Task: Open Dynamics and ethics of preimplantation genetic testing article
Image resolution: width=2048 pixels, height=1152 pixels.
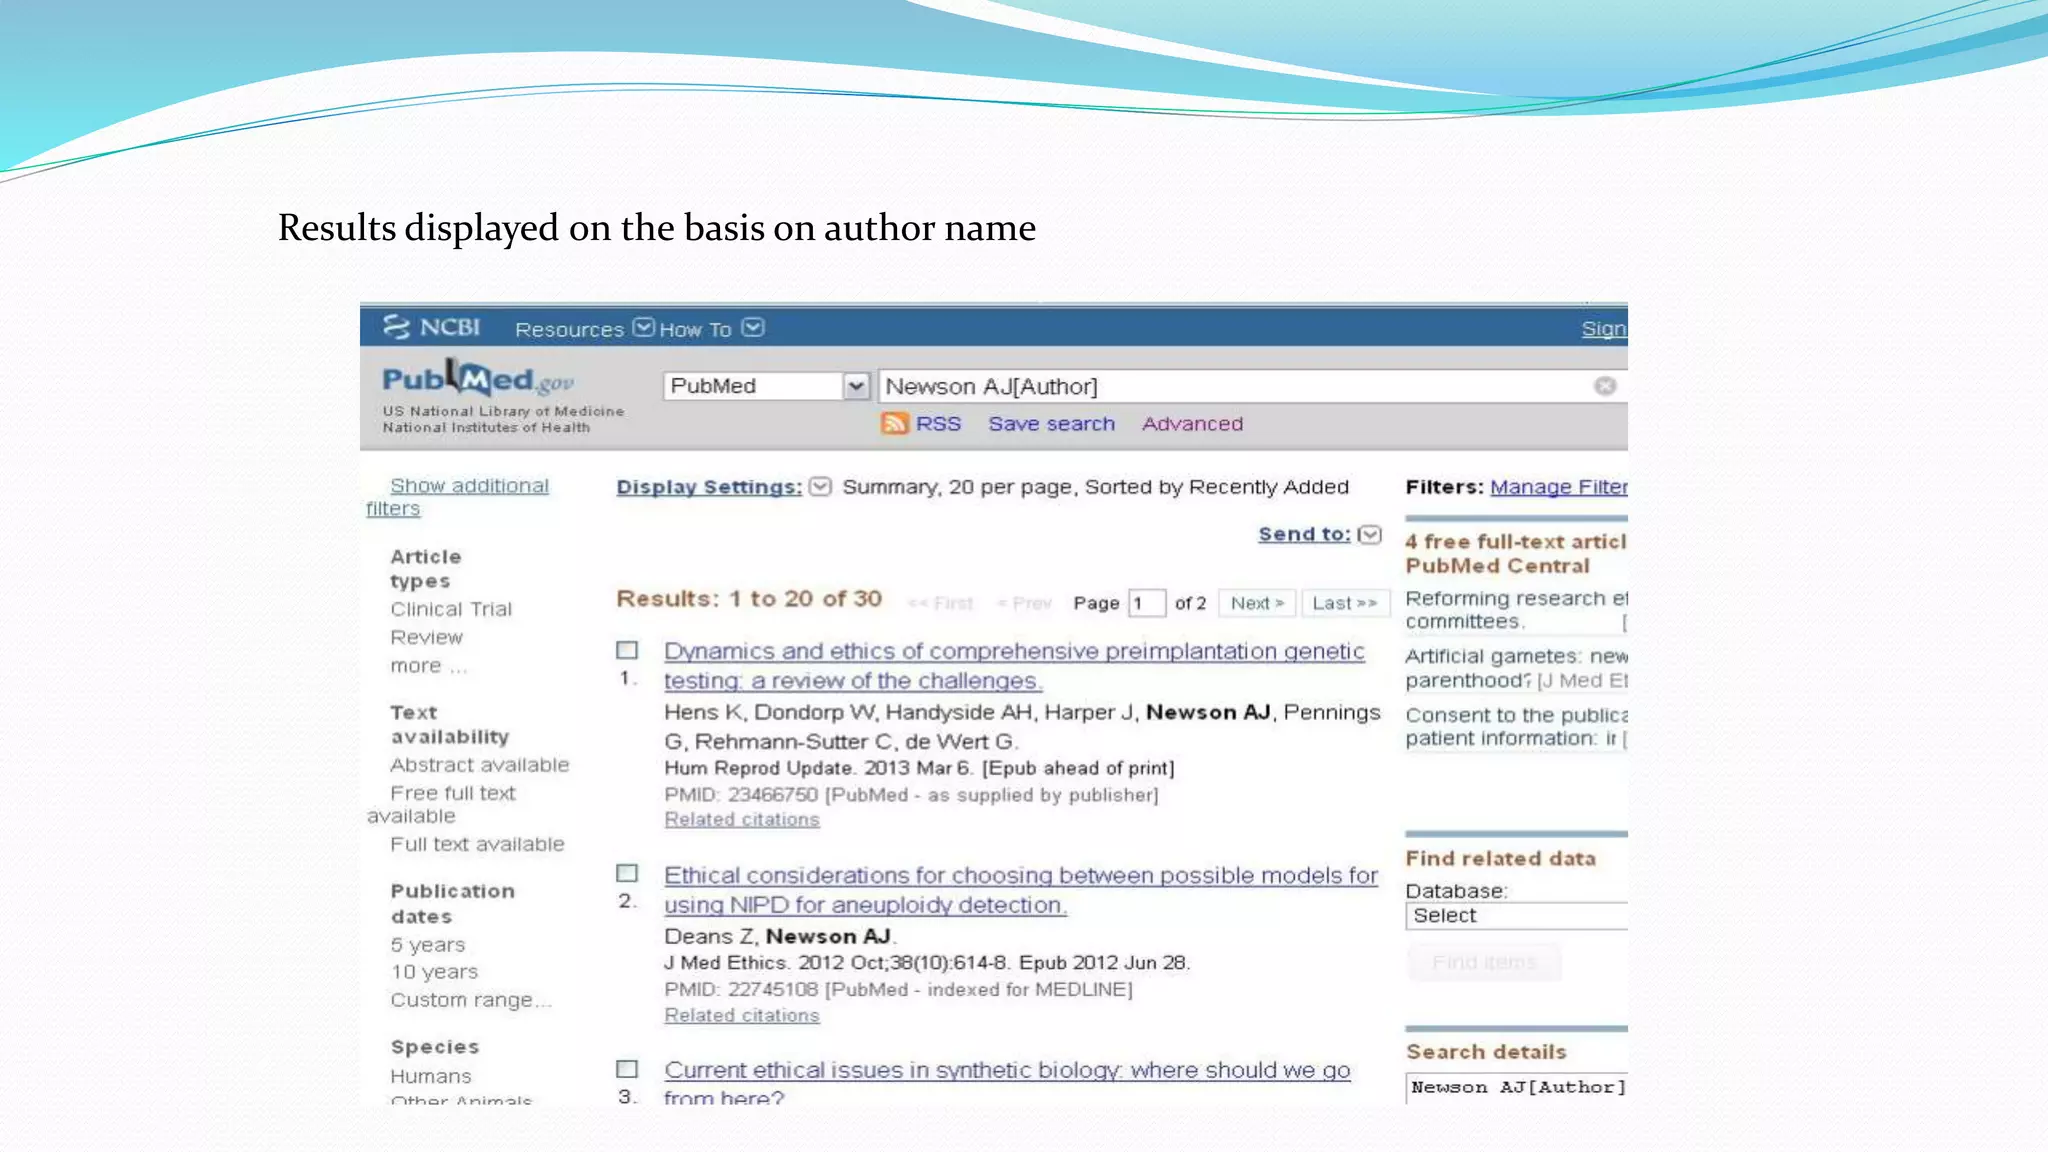Action: 1014,666
